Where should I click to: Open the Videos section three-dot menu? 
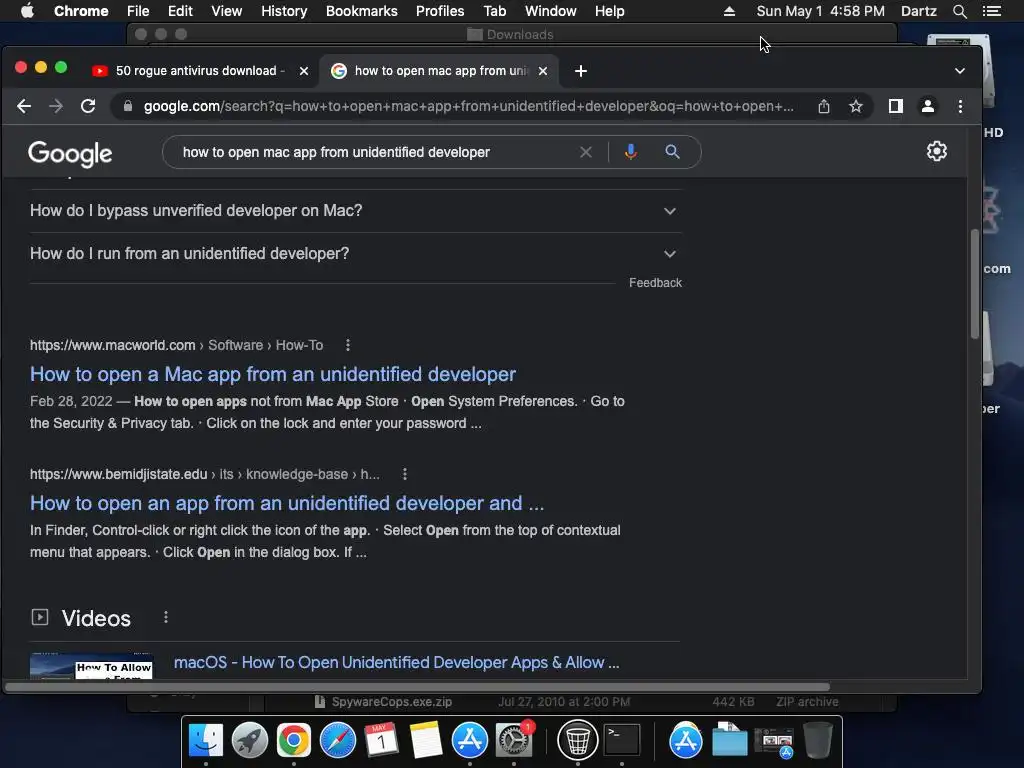(166, 617)
